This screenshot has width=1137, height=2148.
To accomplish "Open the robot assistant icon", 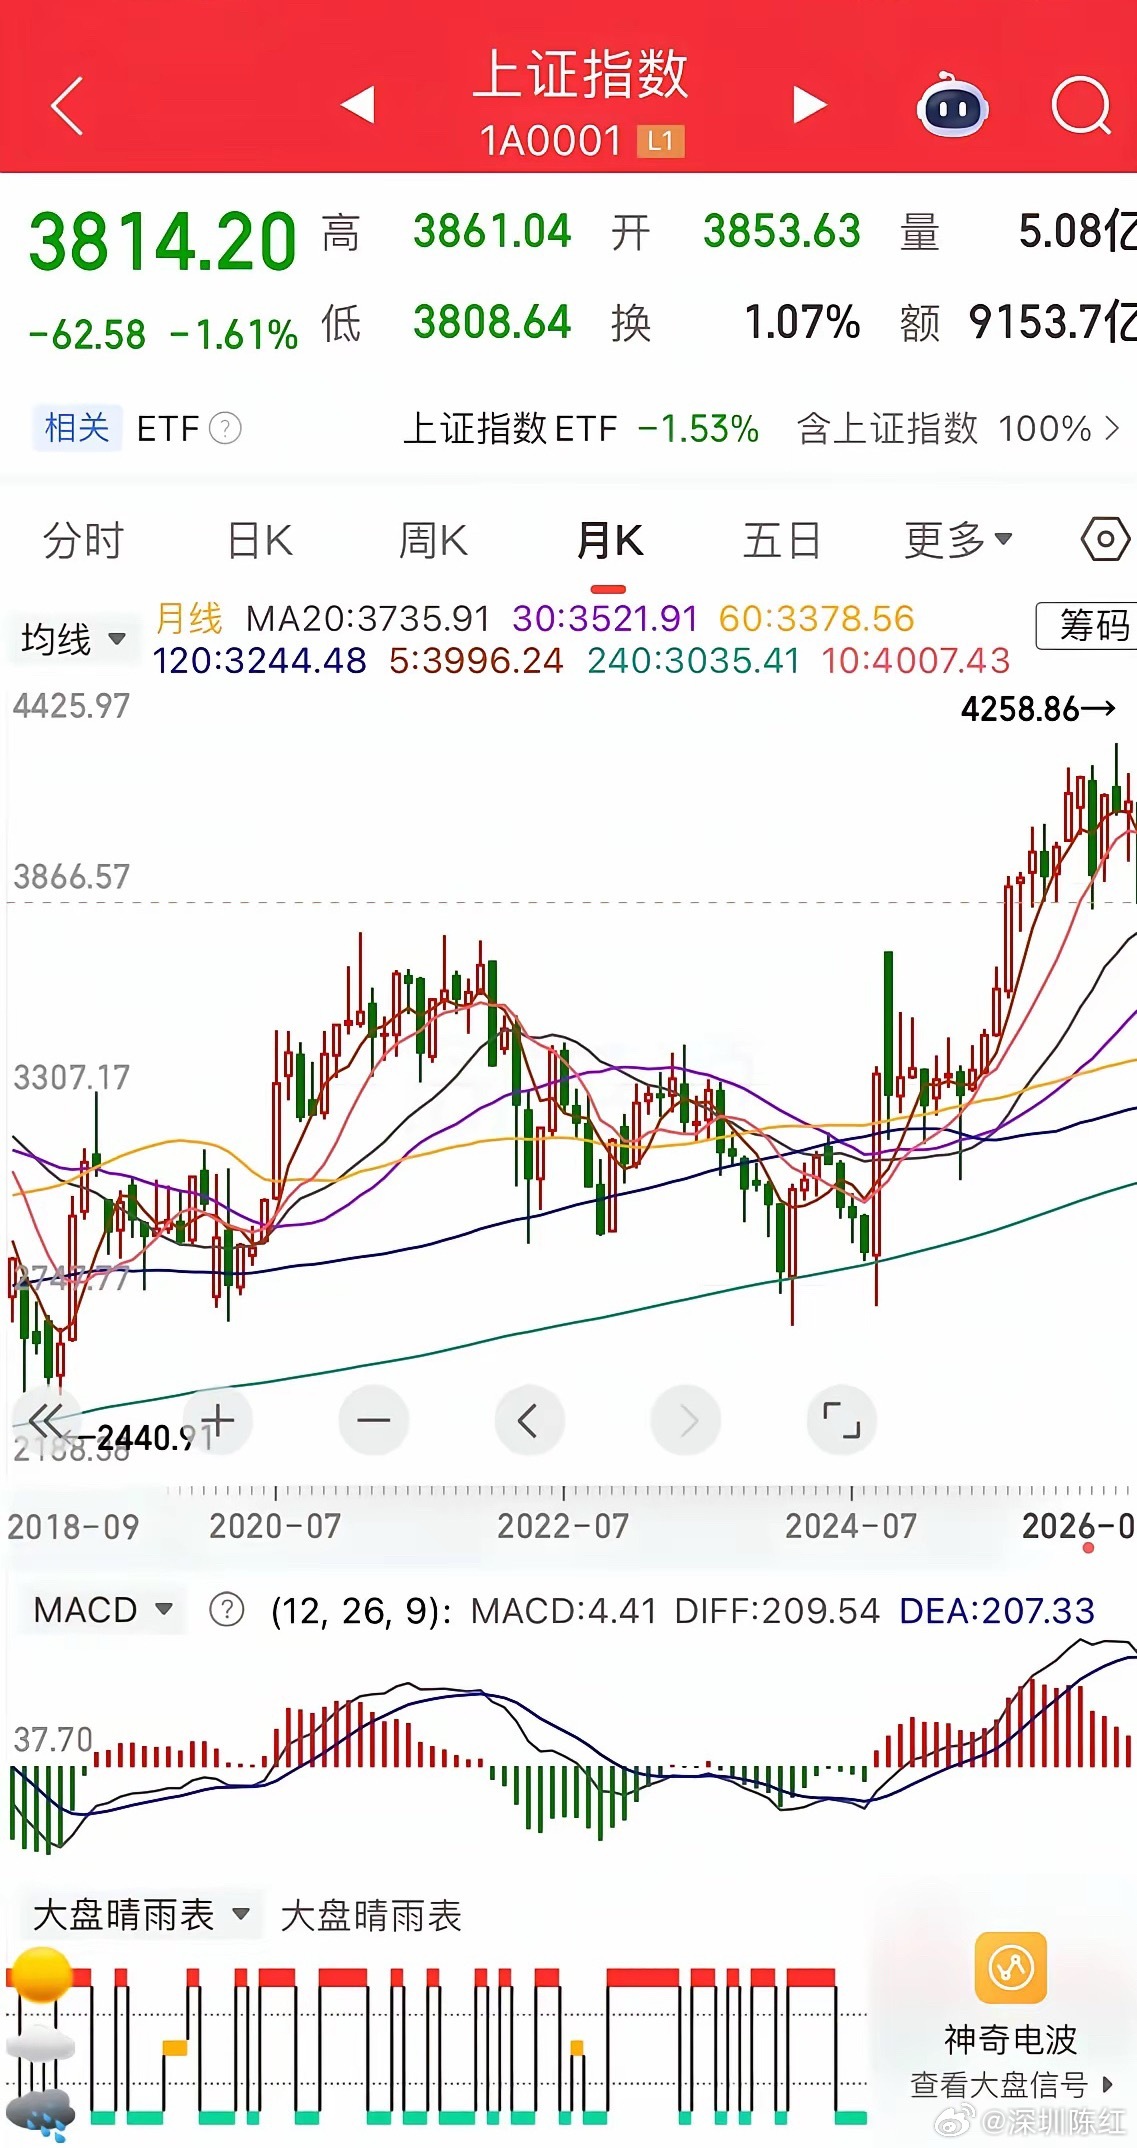I will pos(952,105).
